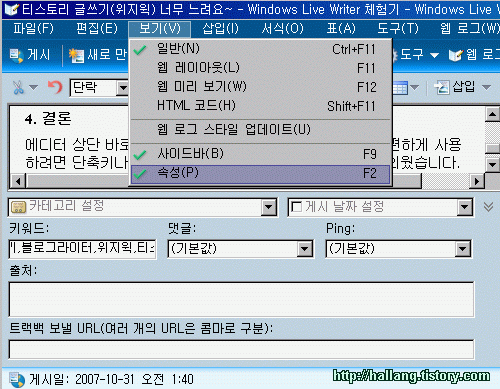Select 일반(N) normal view mode
The image size is (500, 389).
click(x=260, y=49)
